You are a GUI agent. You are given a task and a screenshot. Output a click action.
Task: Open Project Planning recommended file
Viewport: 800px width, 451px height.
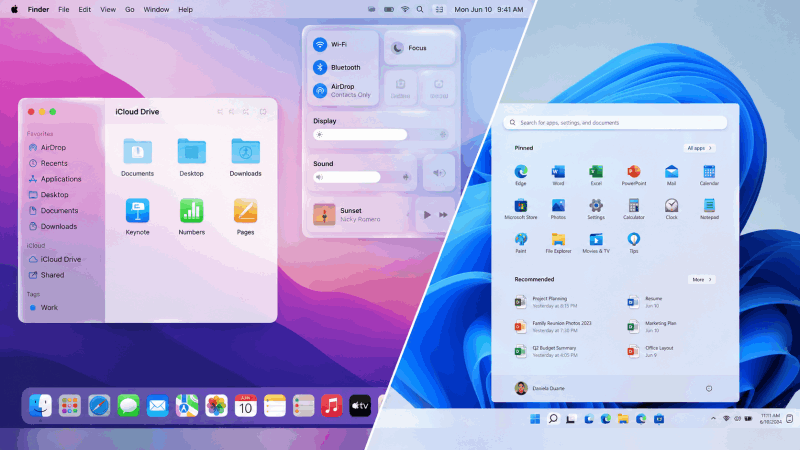(x=547, y=302)
